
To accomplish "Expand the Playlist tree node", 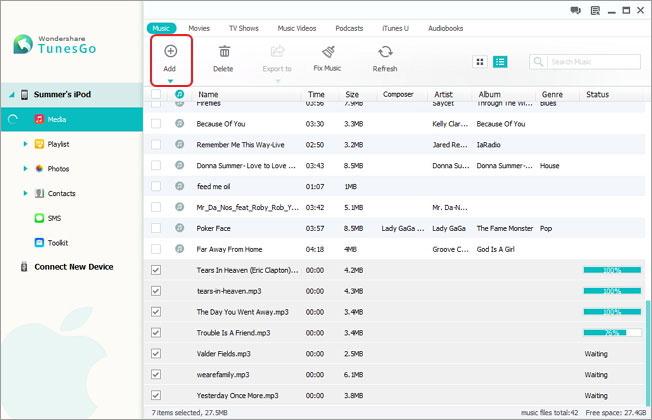I will 25,144.
